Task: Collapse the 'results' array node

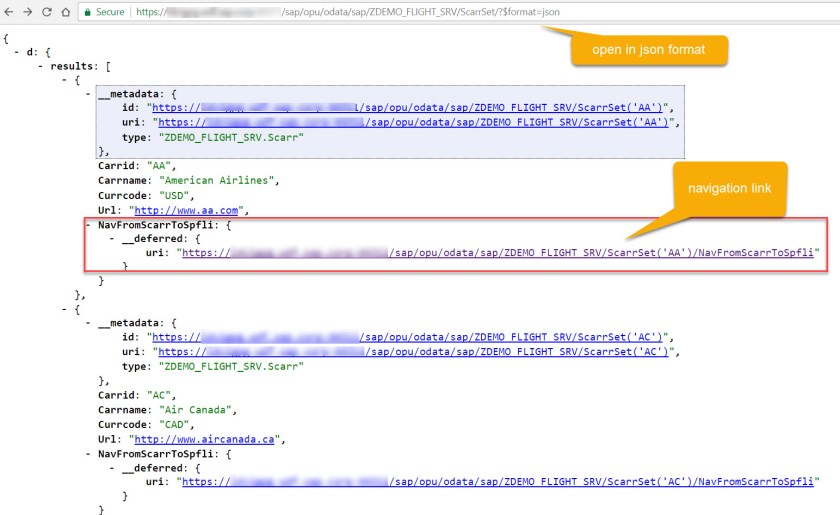Action: click(x=41, y=66)
